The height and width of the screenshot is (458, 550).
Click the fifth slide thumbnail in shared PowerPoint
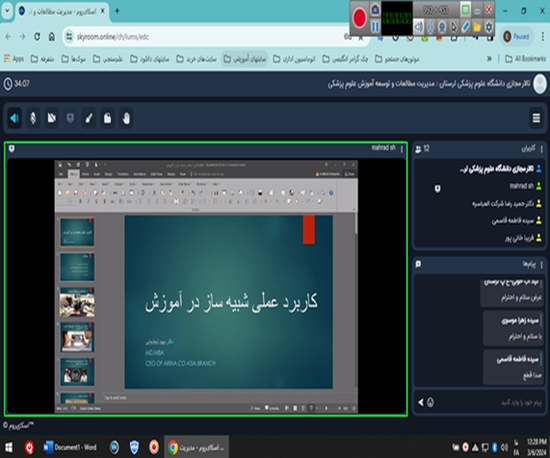click(77, 372)
